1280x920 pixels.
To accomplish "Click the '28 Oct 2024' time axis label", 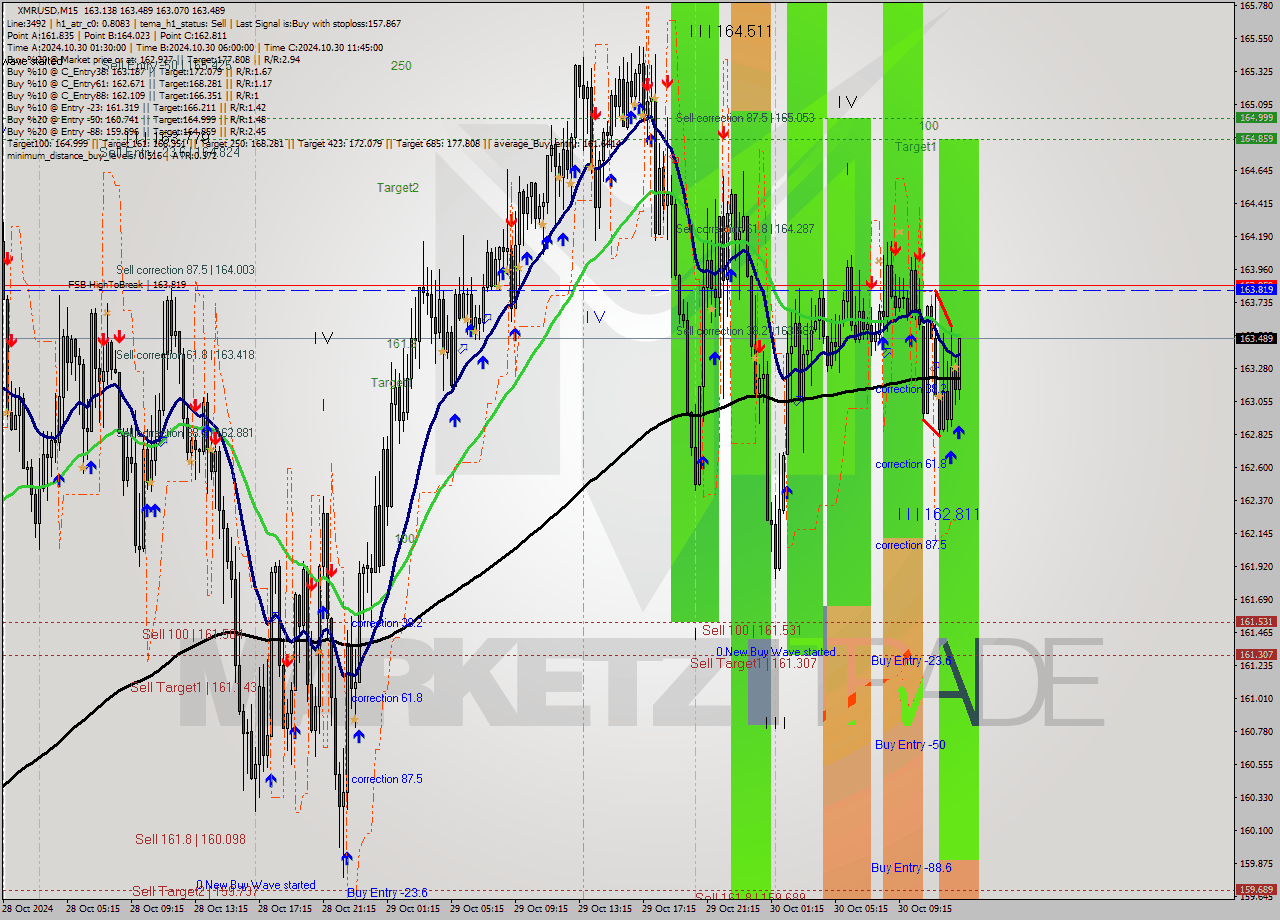I will (26, 910).
